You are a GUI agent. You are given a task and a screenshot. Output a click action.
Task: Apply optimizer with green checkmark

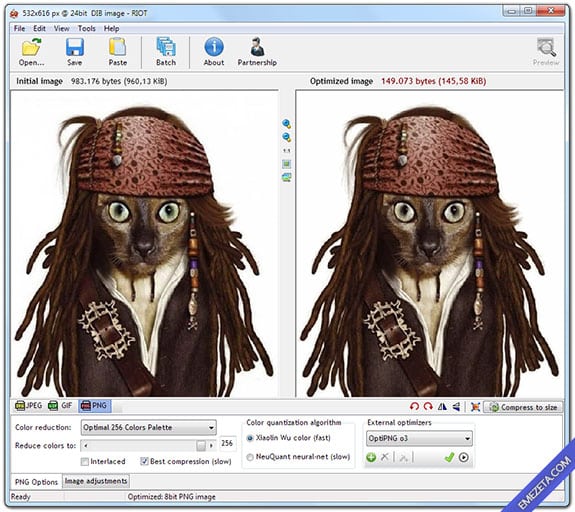[449, 457]
